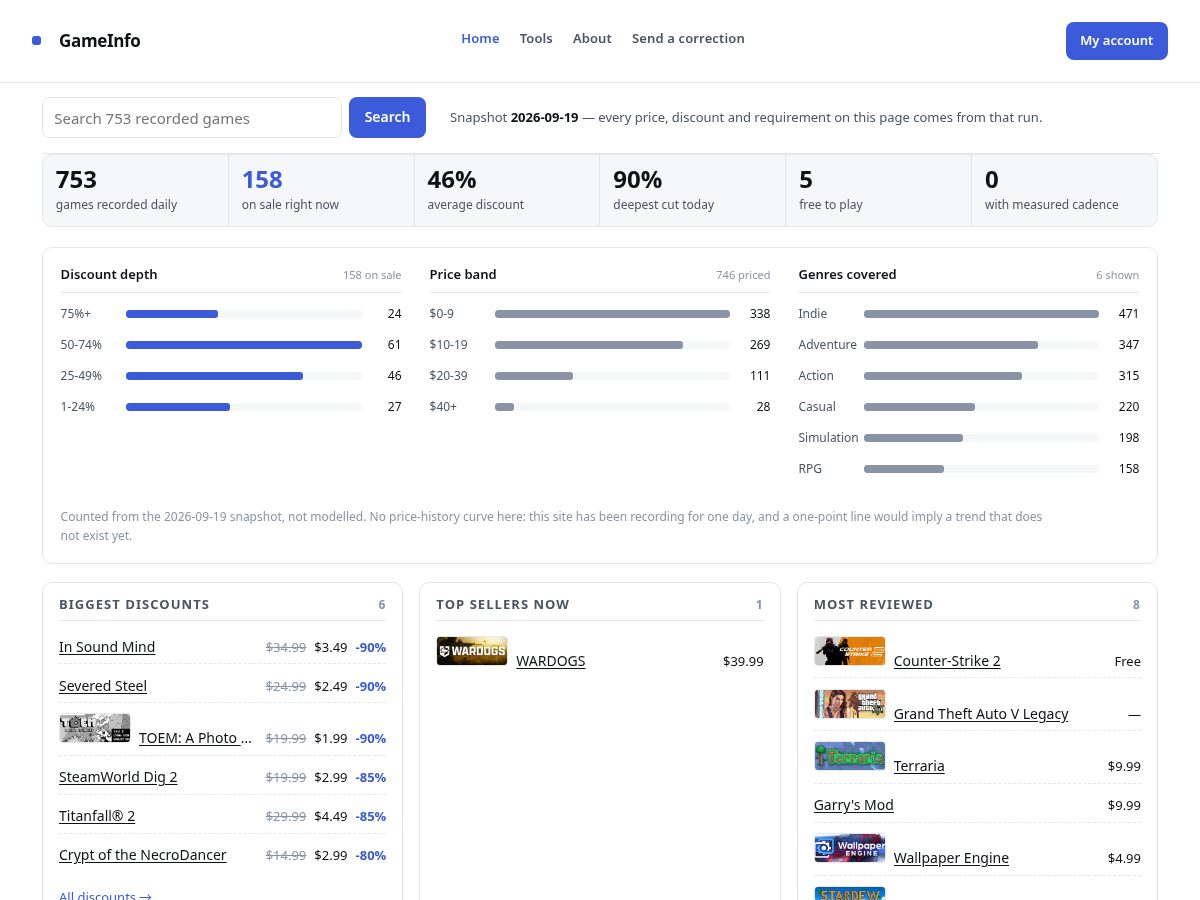The height and width of the screenshot is (900, 1200).
Task: Open the SteamWorld Dig 2 link
Action: 118,777
